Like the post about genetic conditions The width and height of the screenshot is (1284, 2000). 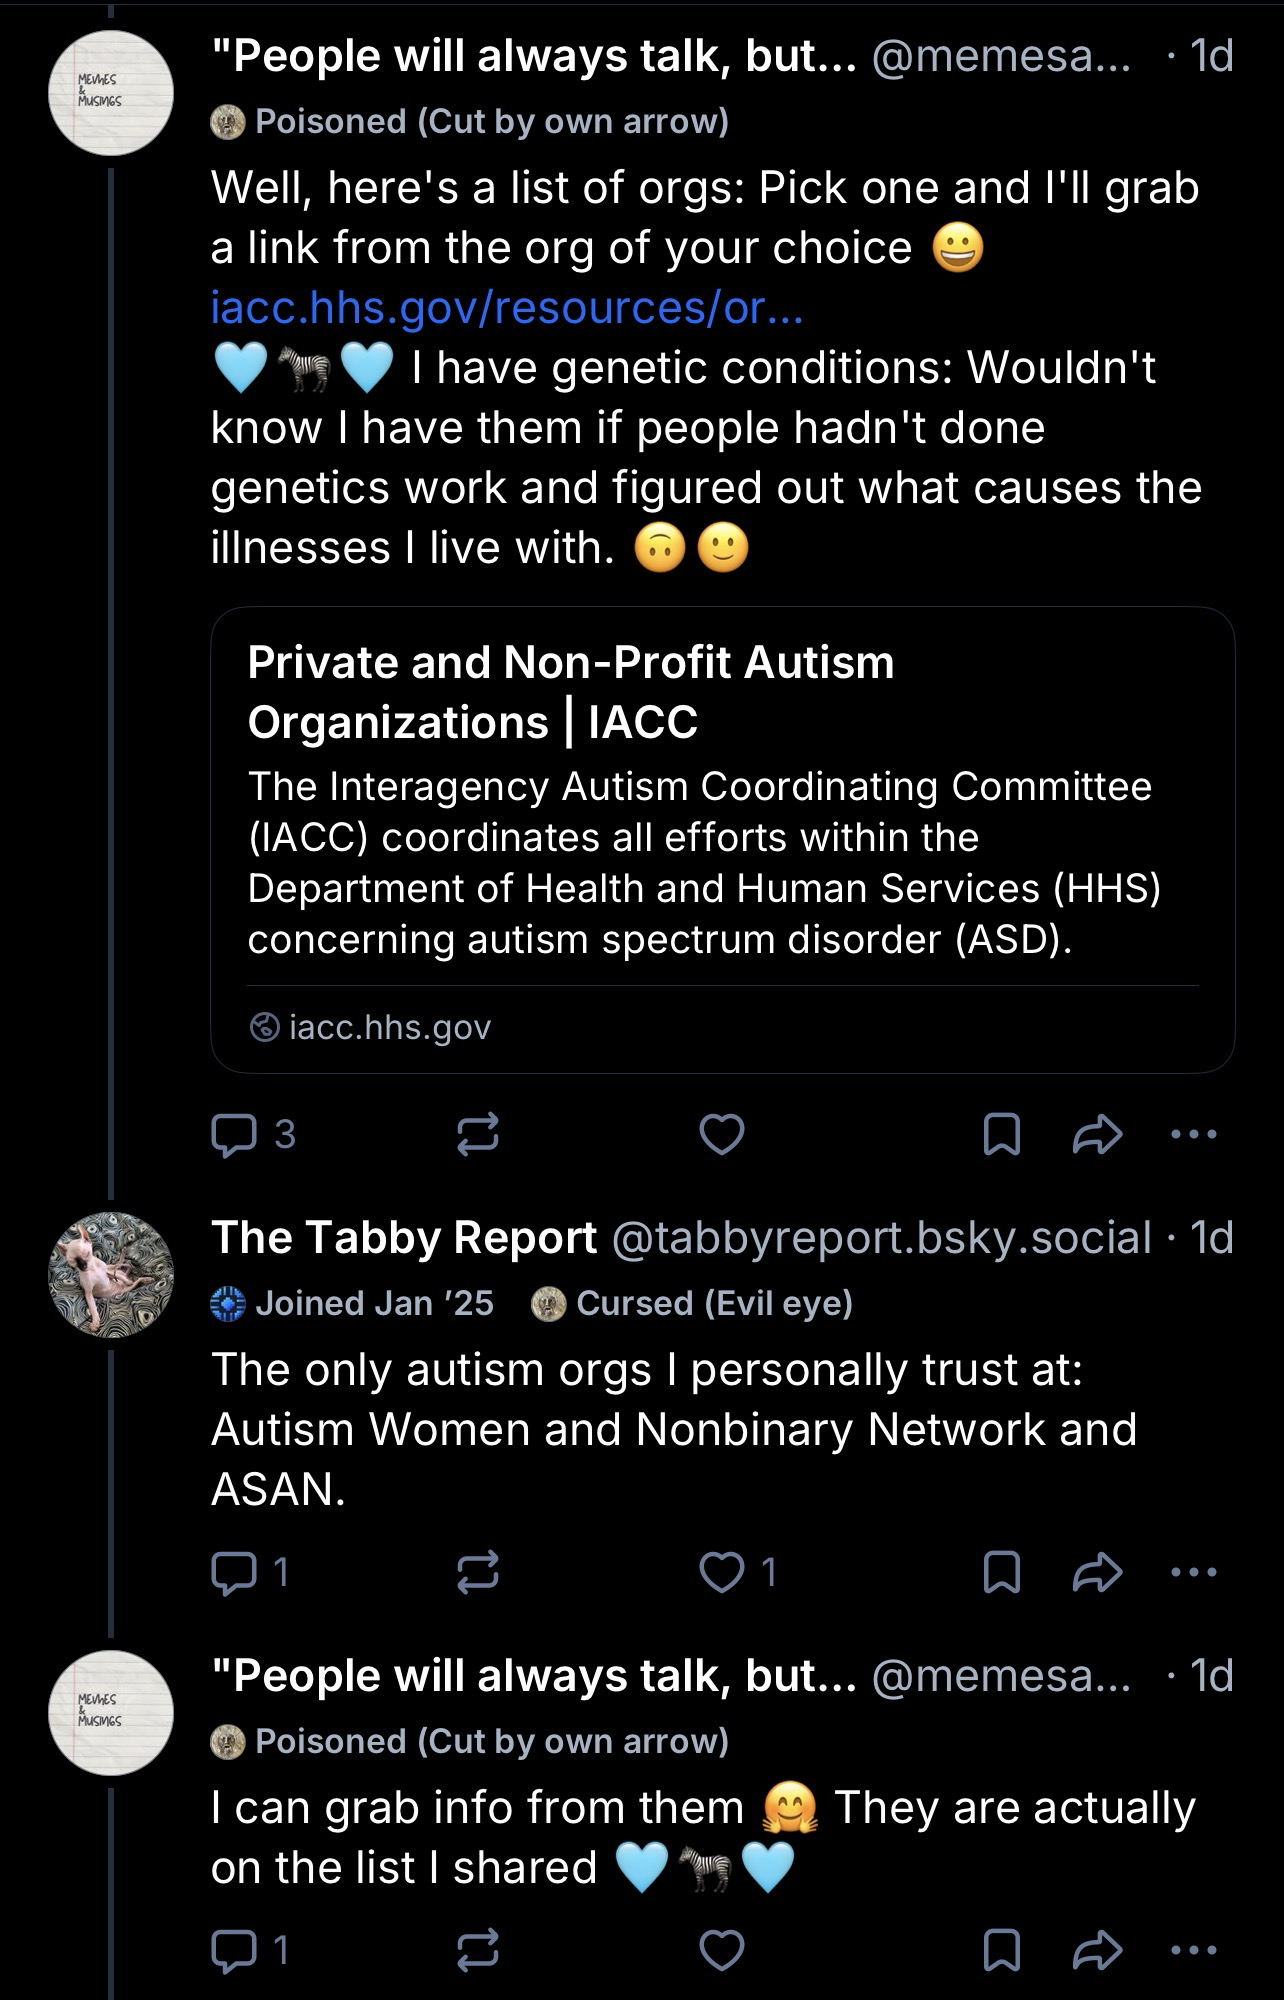pyautogui.click(x=721, y=1135)
